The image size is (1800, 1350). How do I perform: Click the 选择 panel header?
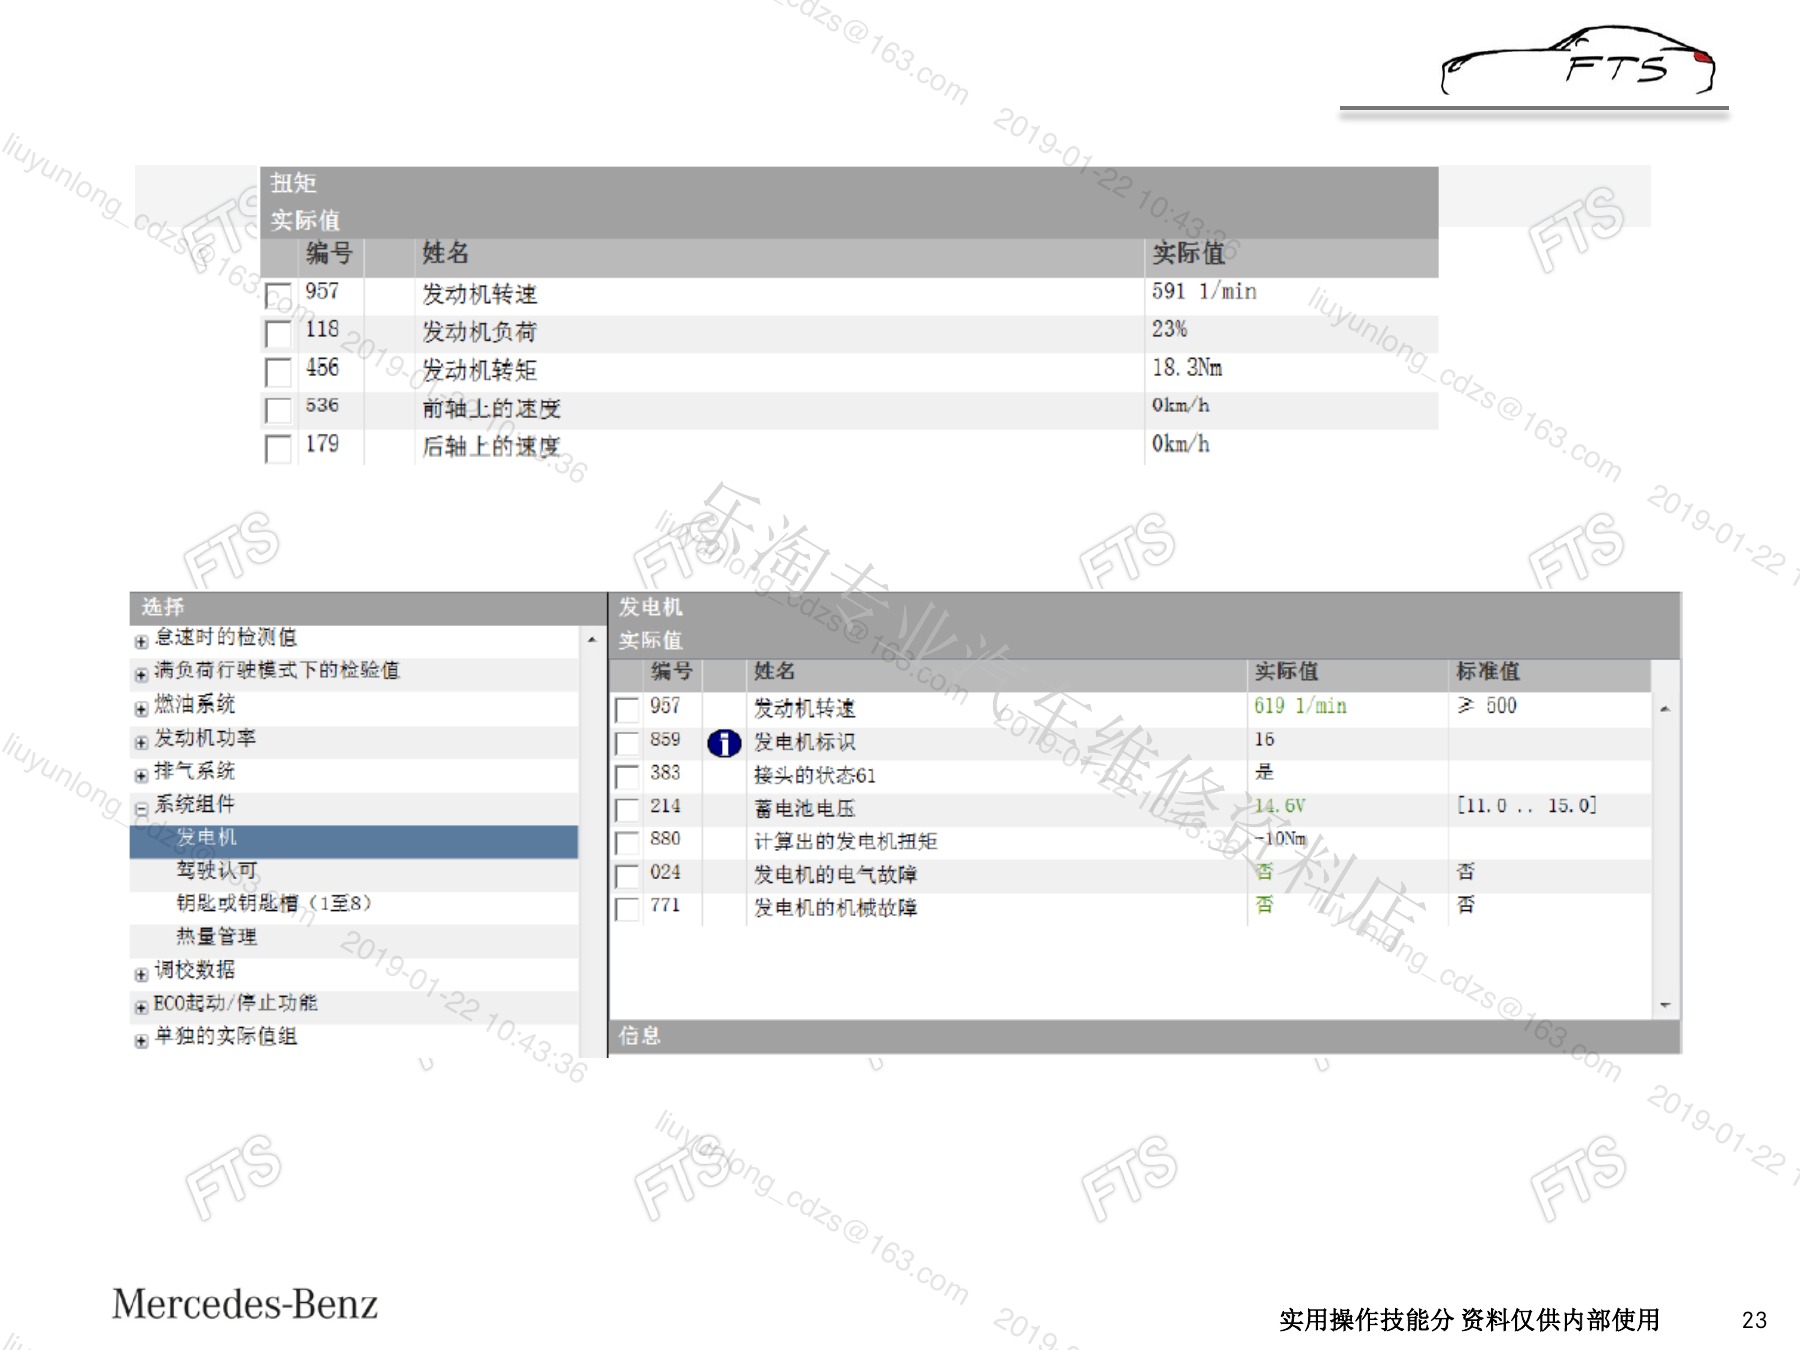(x=368, y=607)
